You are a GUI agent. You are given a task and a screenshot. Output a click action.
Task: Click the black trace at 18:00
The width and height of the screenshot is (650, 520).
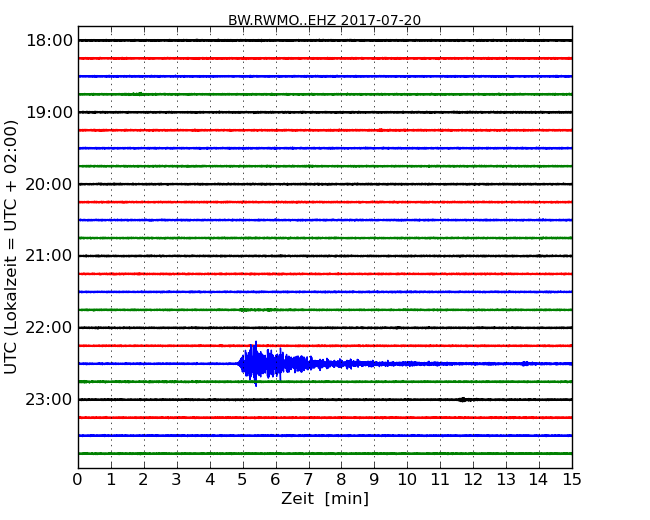point(325,40)
